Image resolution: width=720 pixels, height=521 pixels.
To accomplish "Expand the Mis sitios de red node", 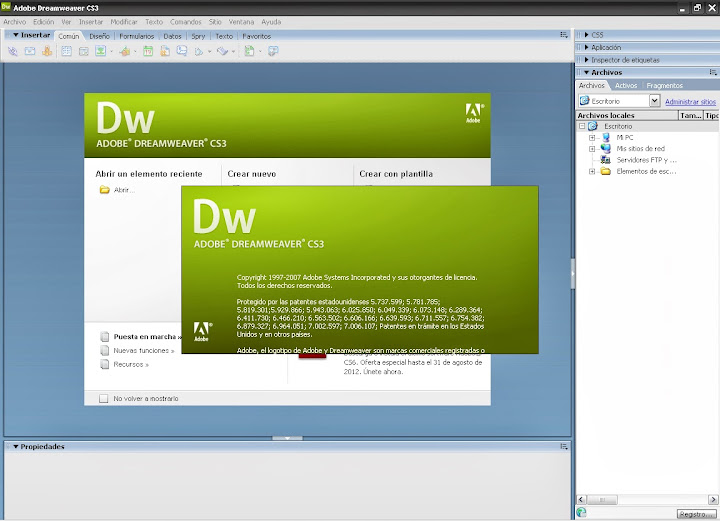I will pyautogui.click(x=592, y=149).
